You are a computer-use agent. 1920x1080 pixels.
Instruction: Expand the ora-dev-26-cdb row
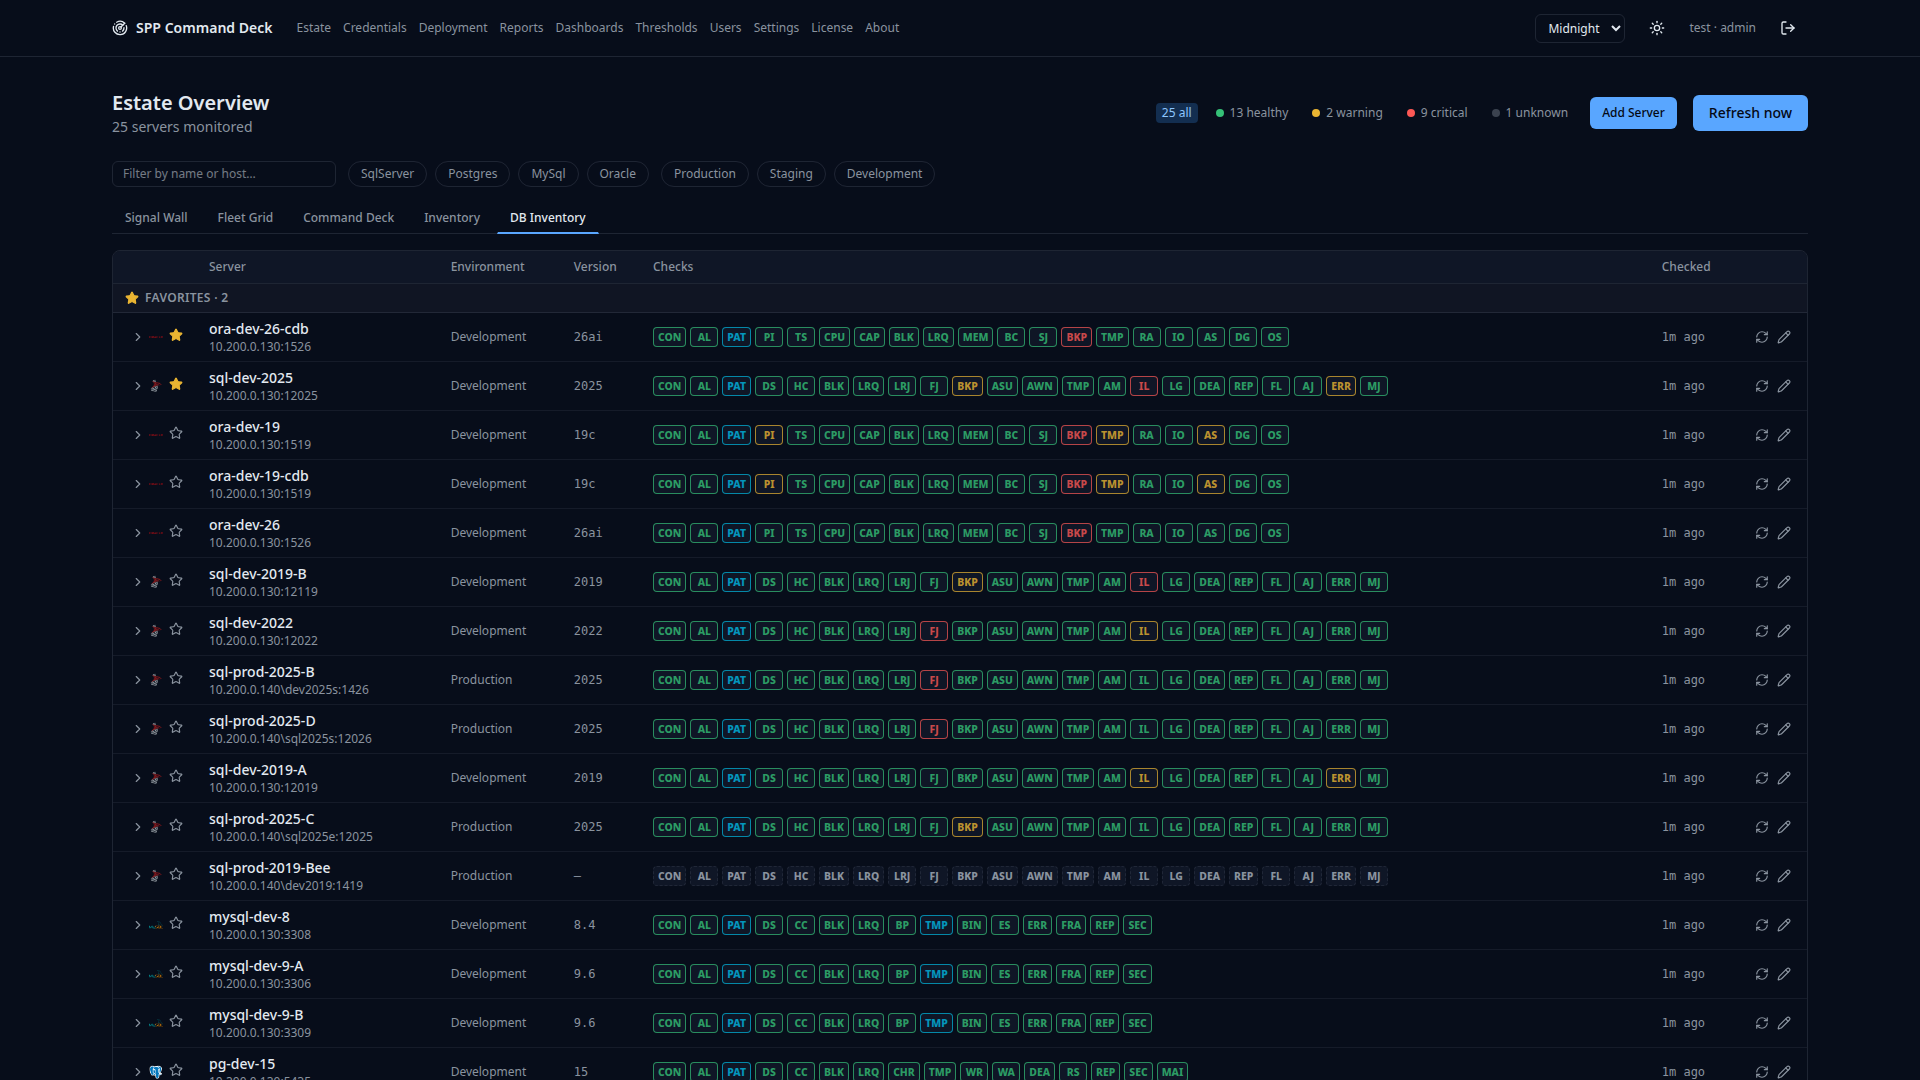138,337
